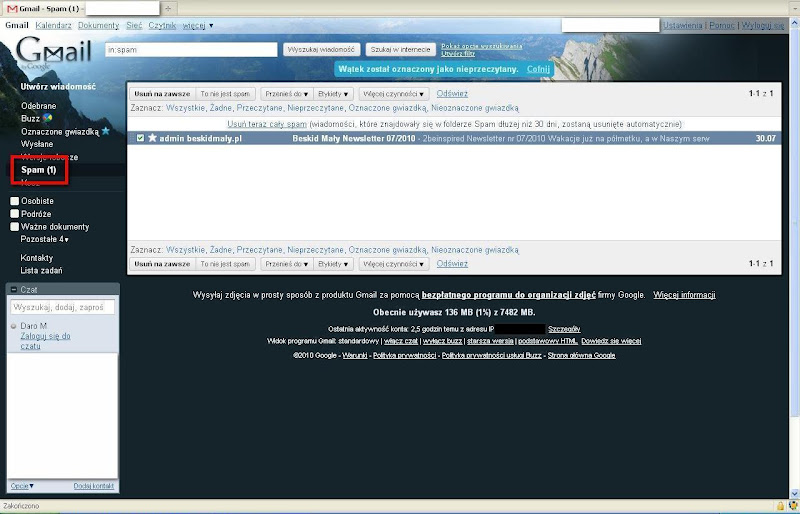Viewport: 800px width, 514px height.
Task: Open bottom Etykiety dropdown
Action: [333, 264]
